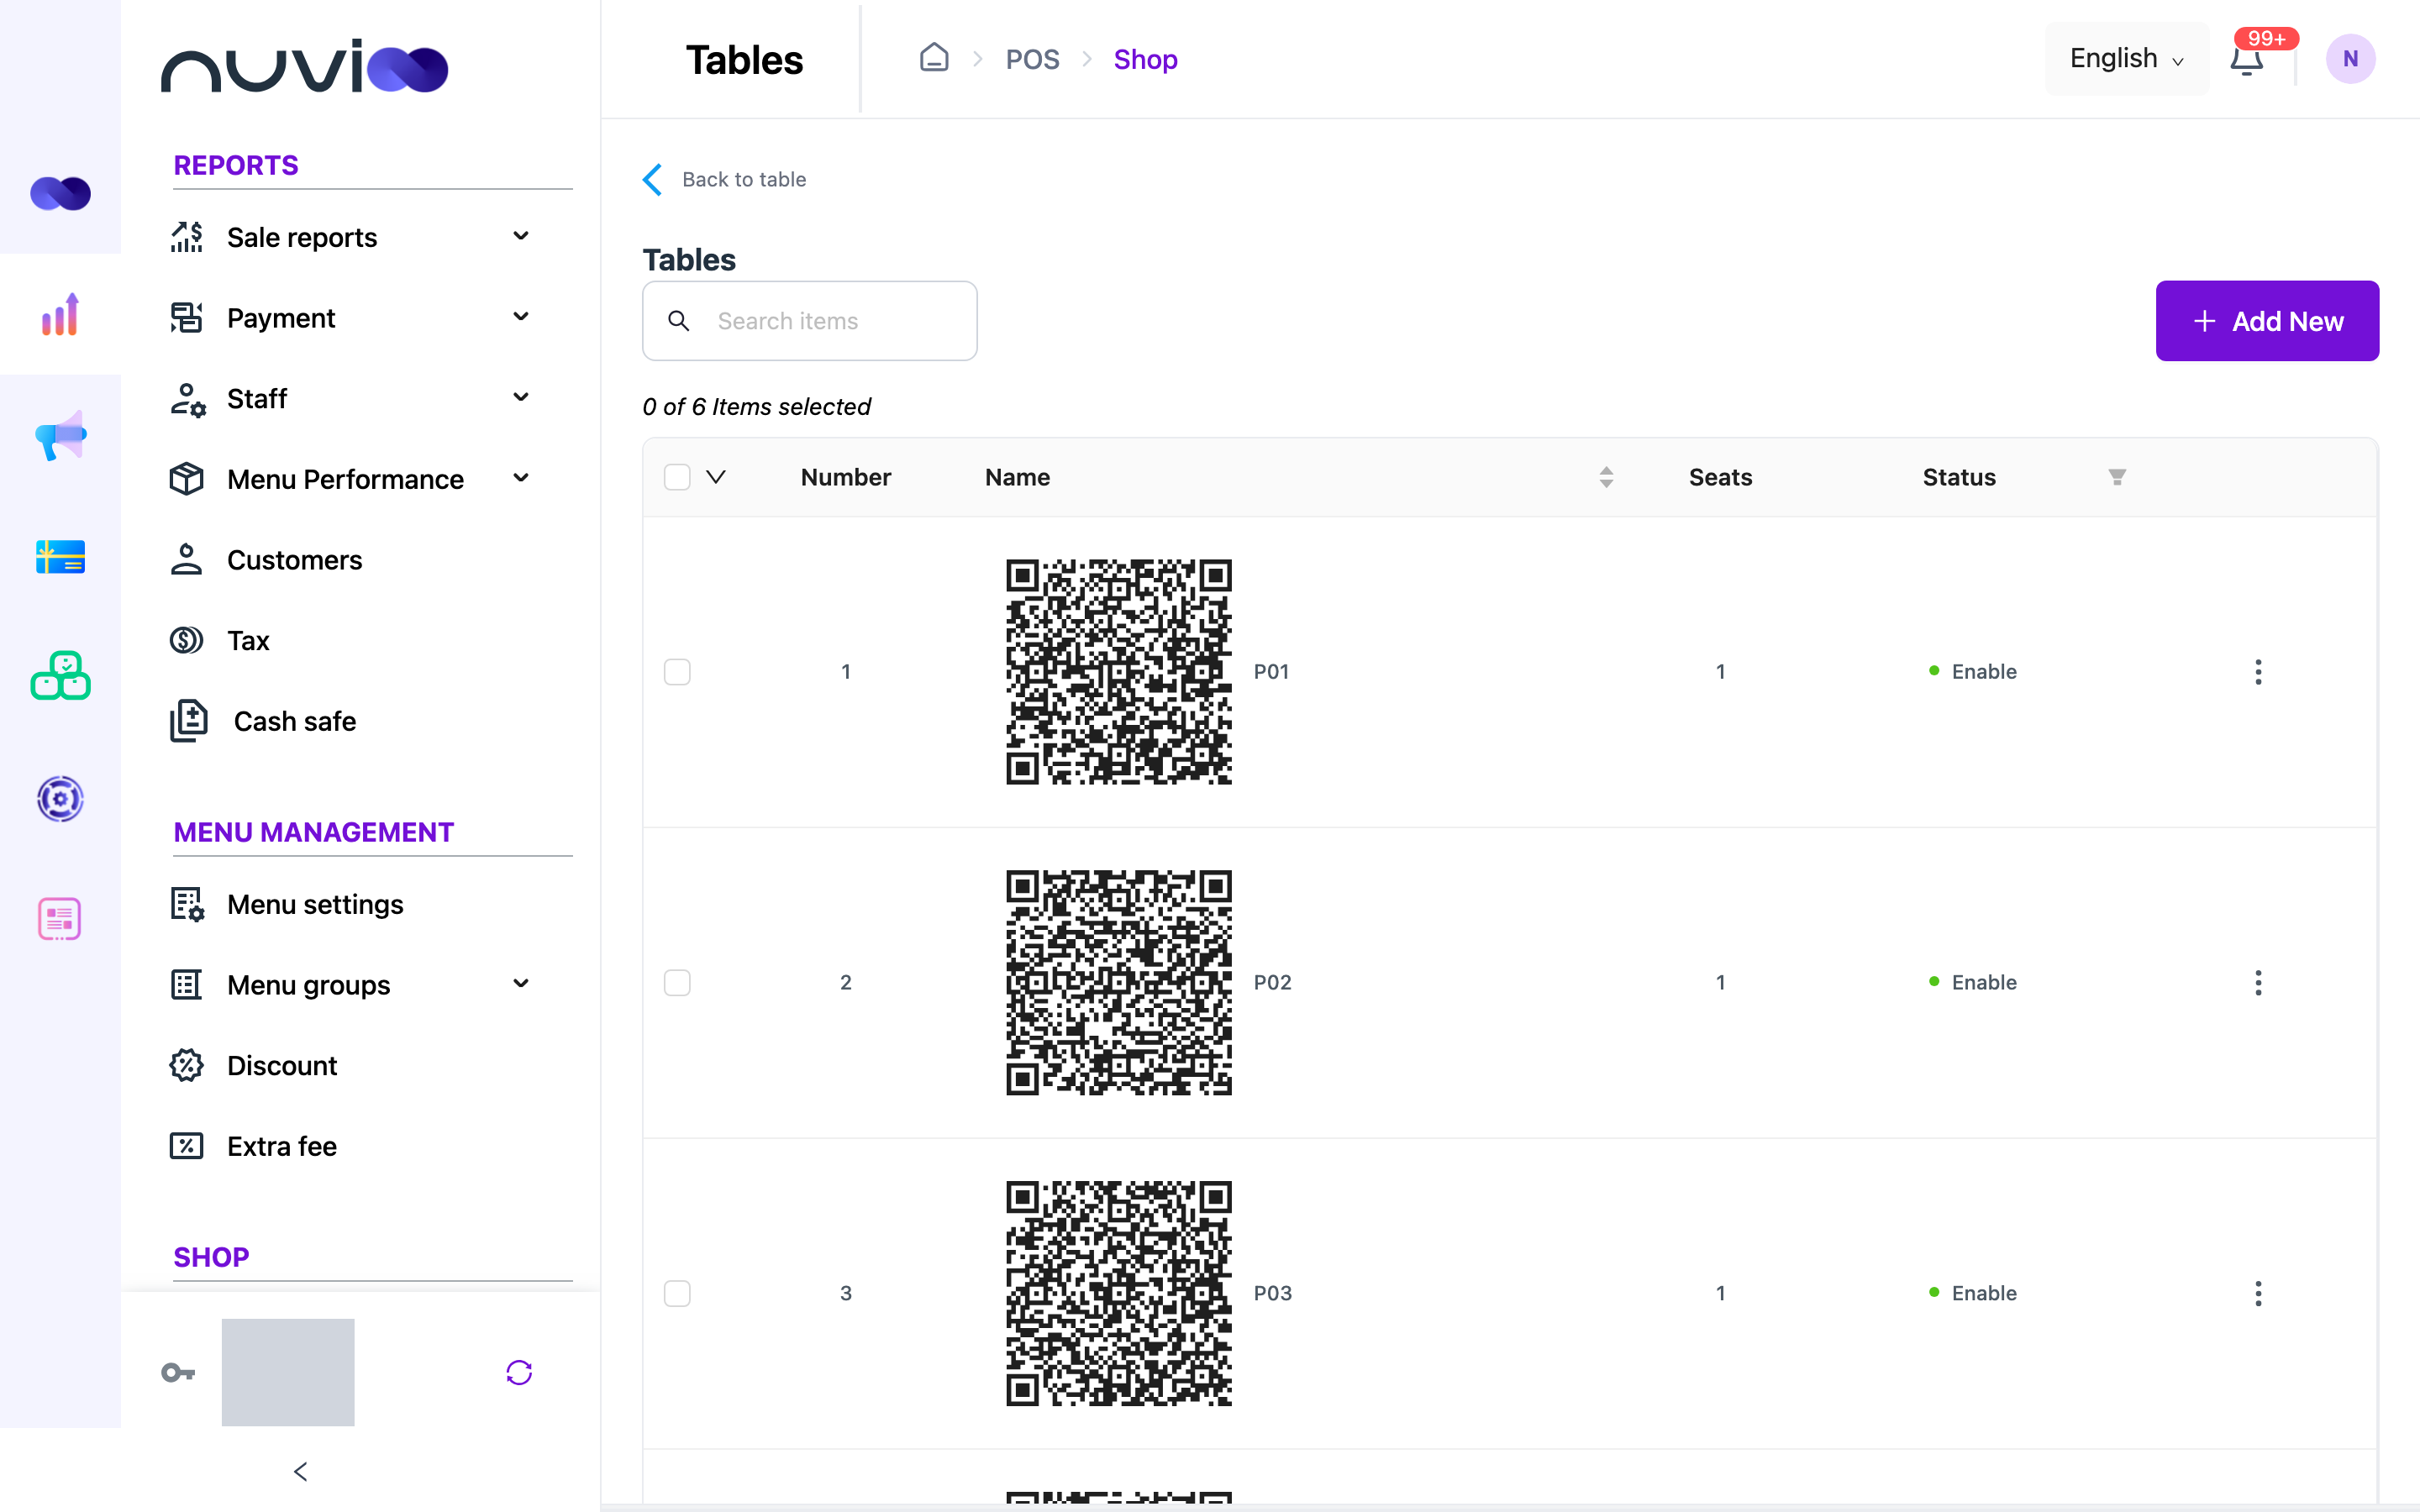This screenshot has width=2420, height=1512.
Task: Open the N user avatar menu
Action: [2350, 59]
